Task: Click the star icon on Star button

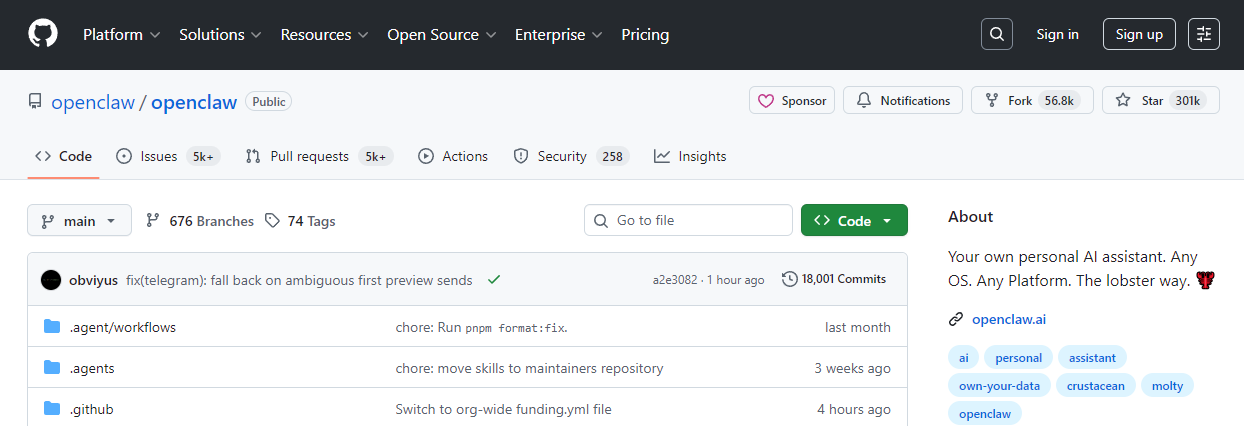Action: 1123,101
